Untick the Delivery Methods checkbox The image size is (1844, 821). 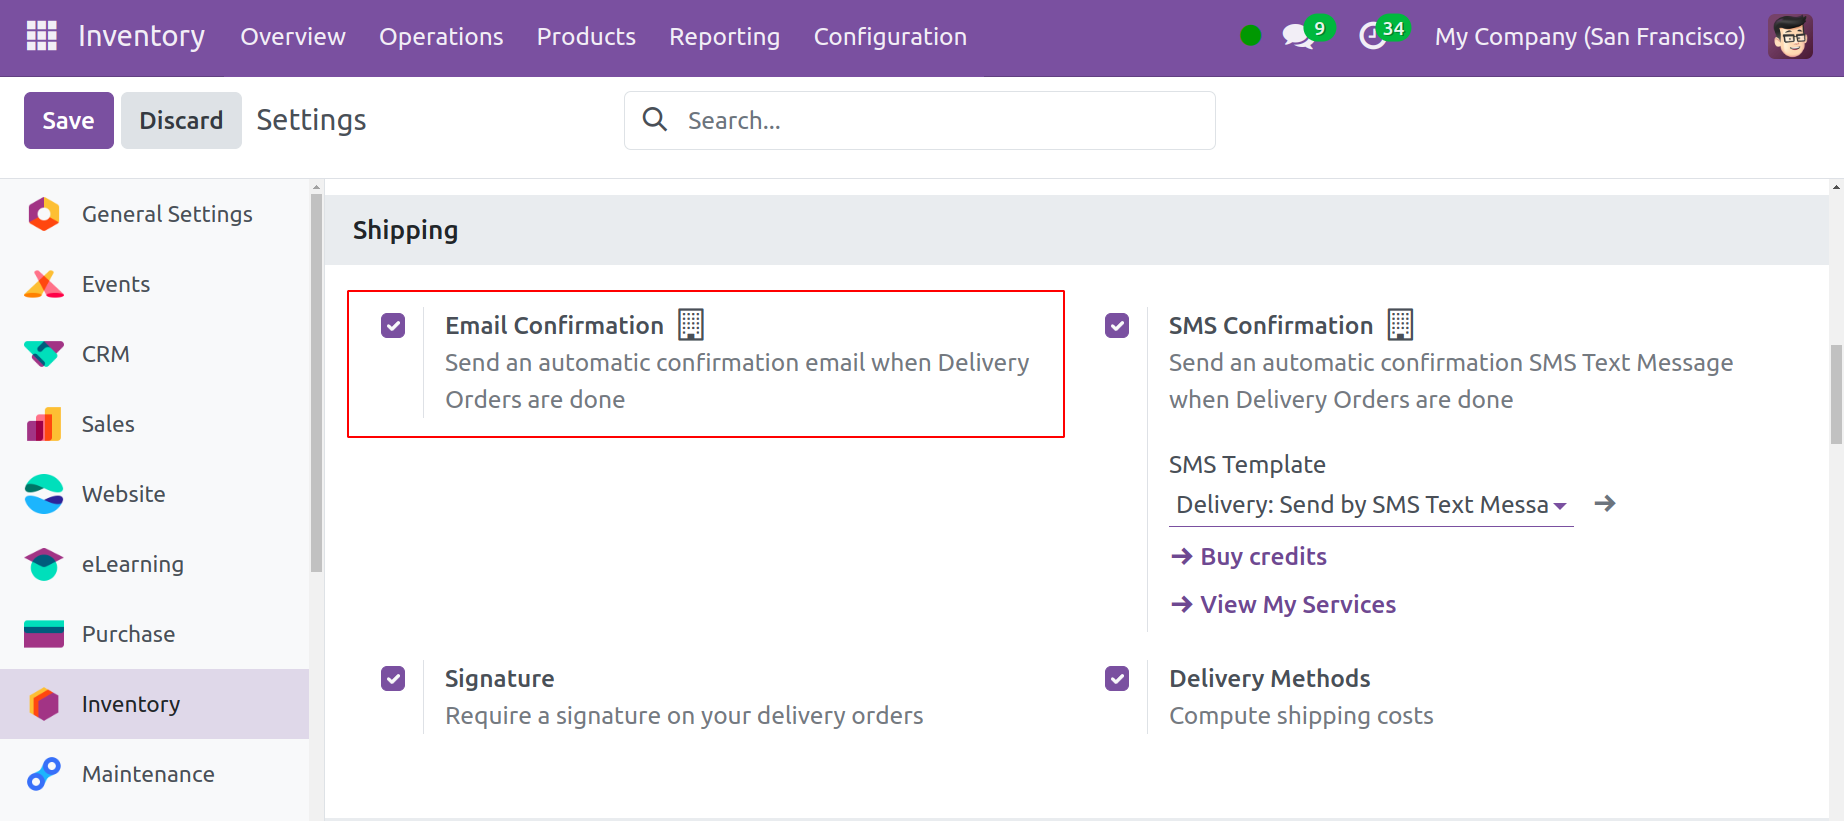[1117, 679]
